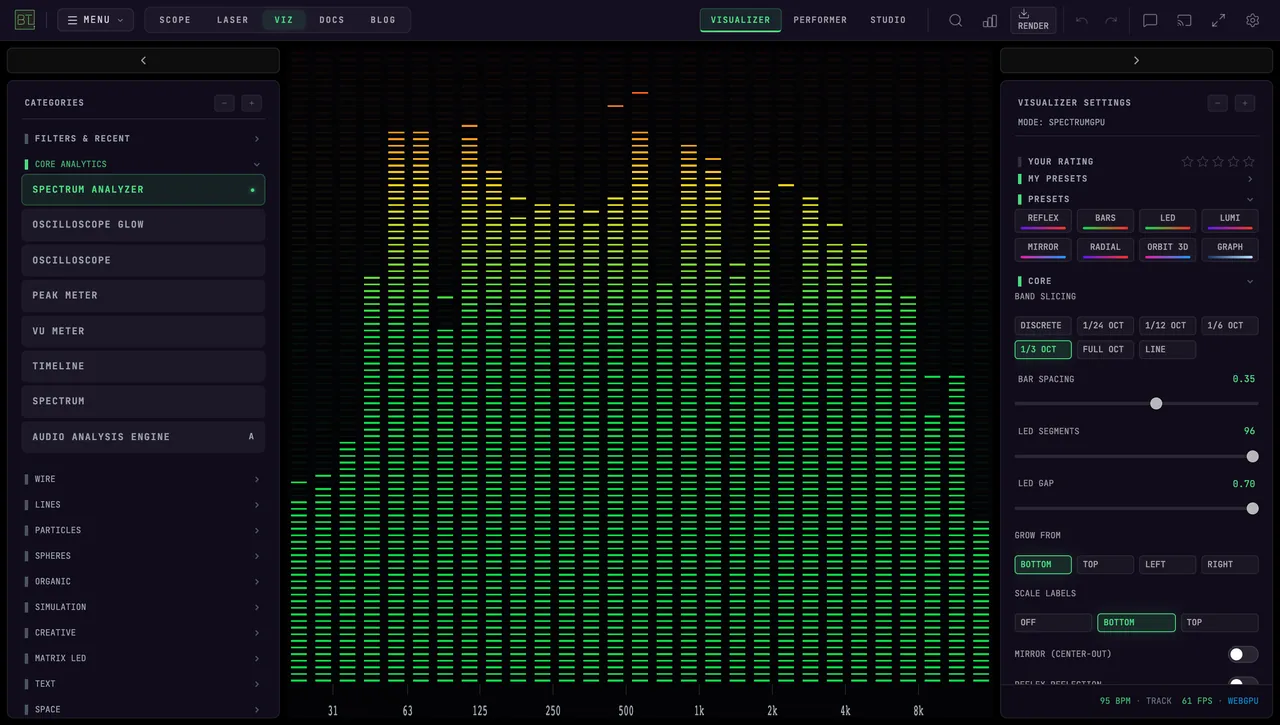Set Scale Labels to Off
1280x725 pixels.
[1053, 622]
